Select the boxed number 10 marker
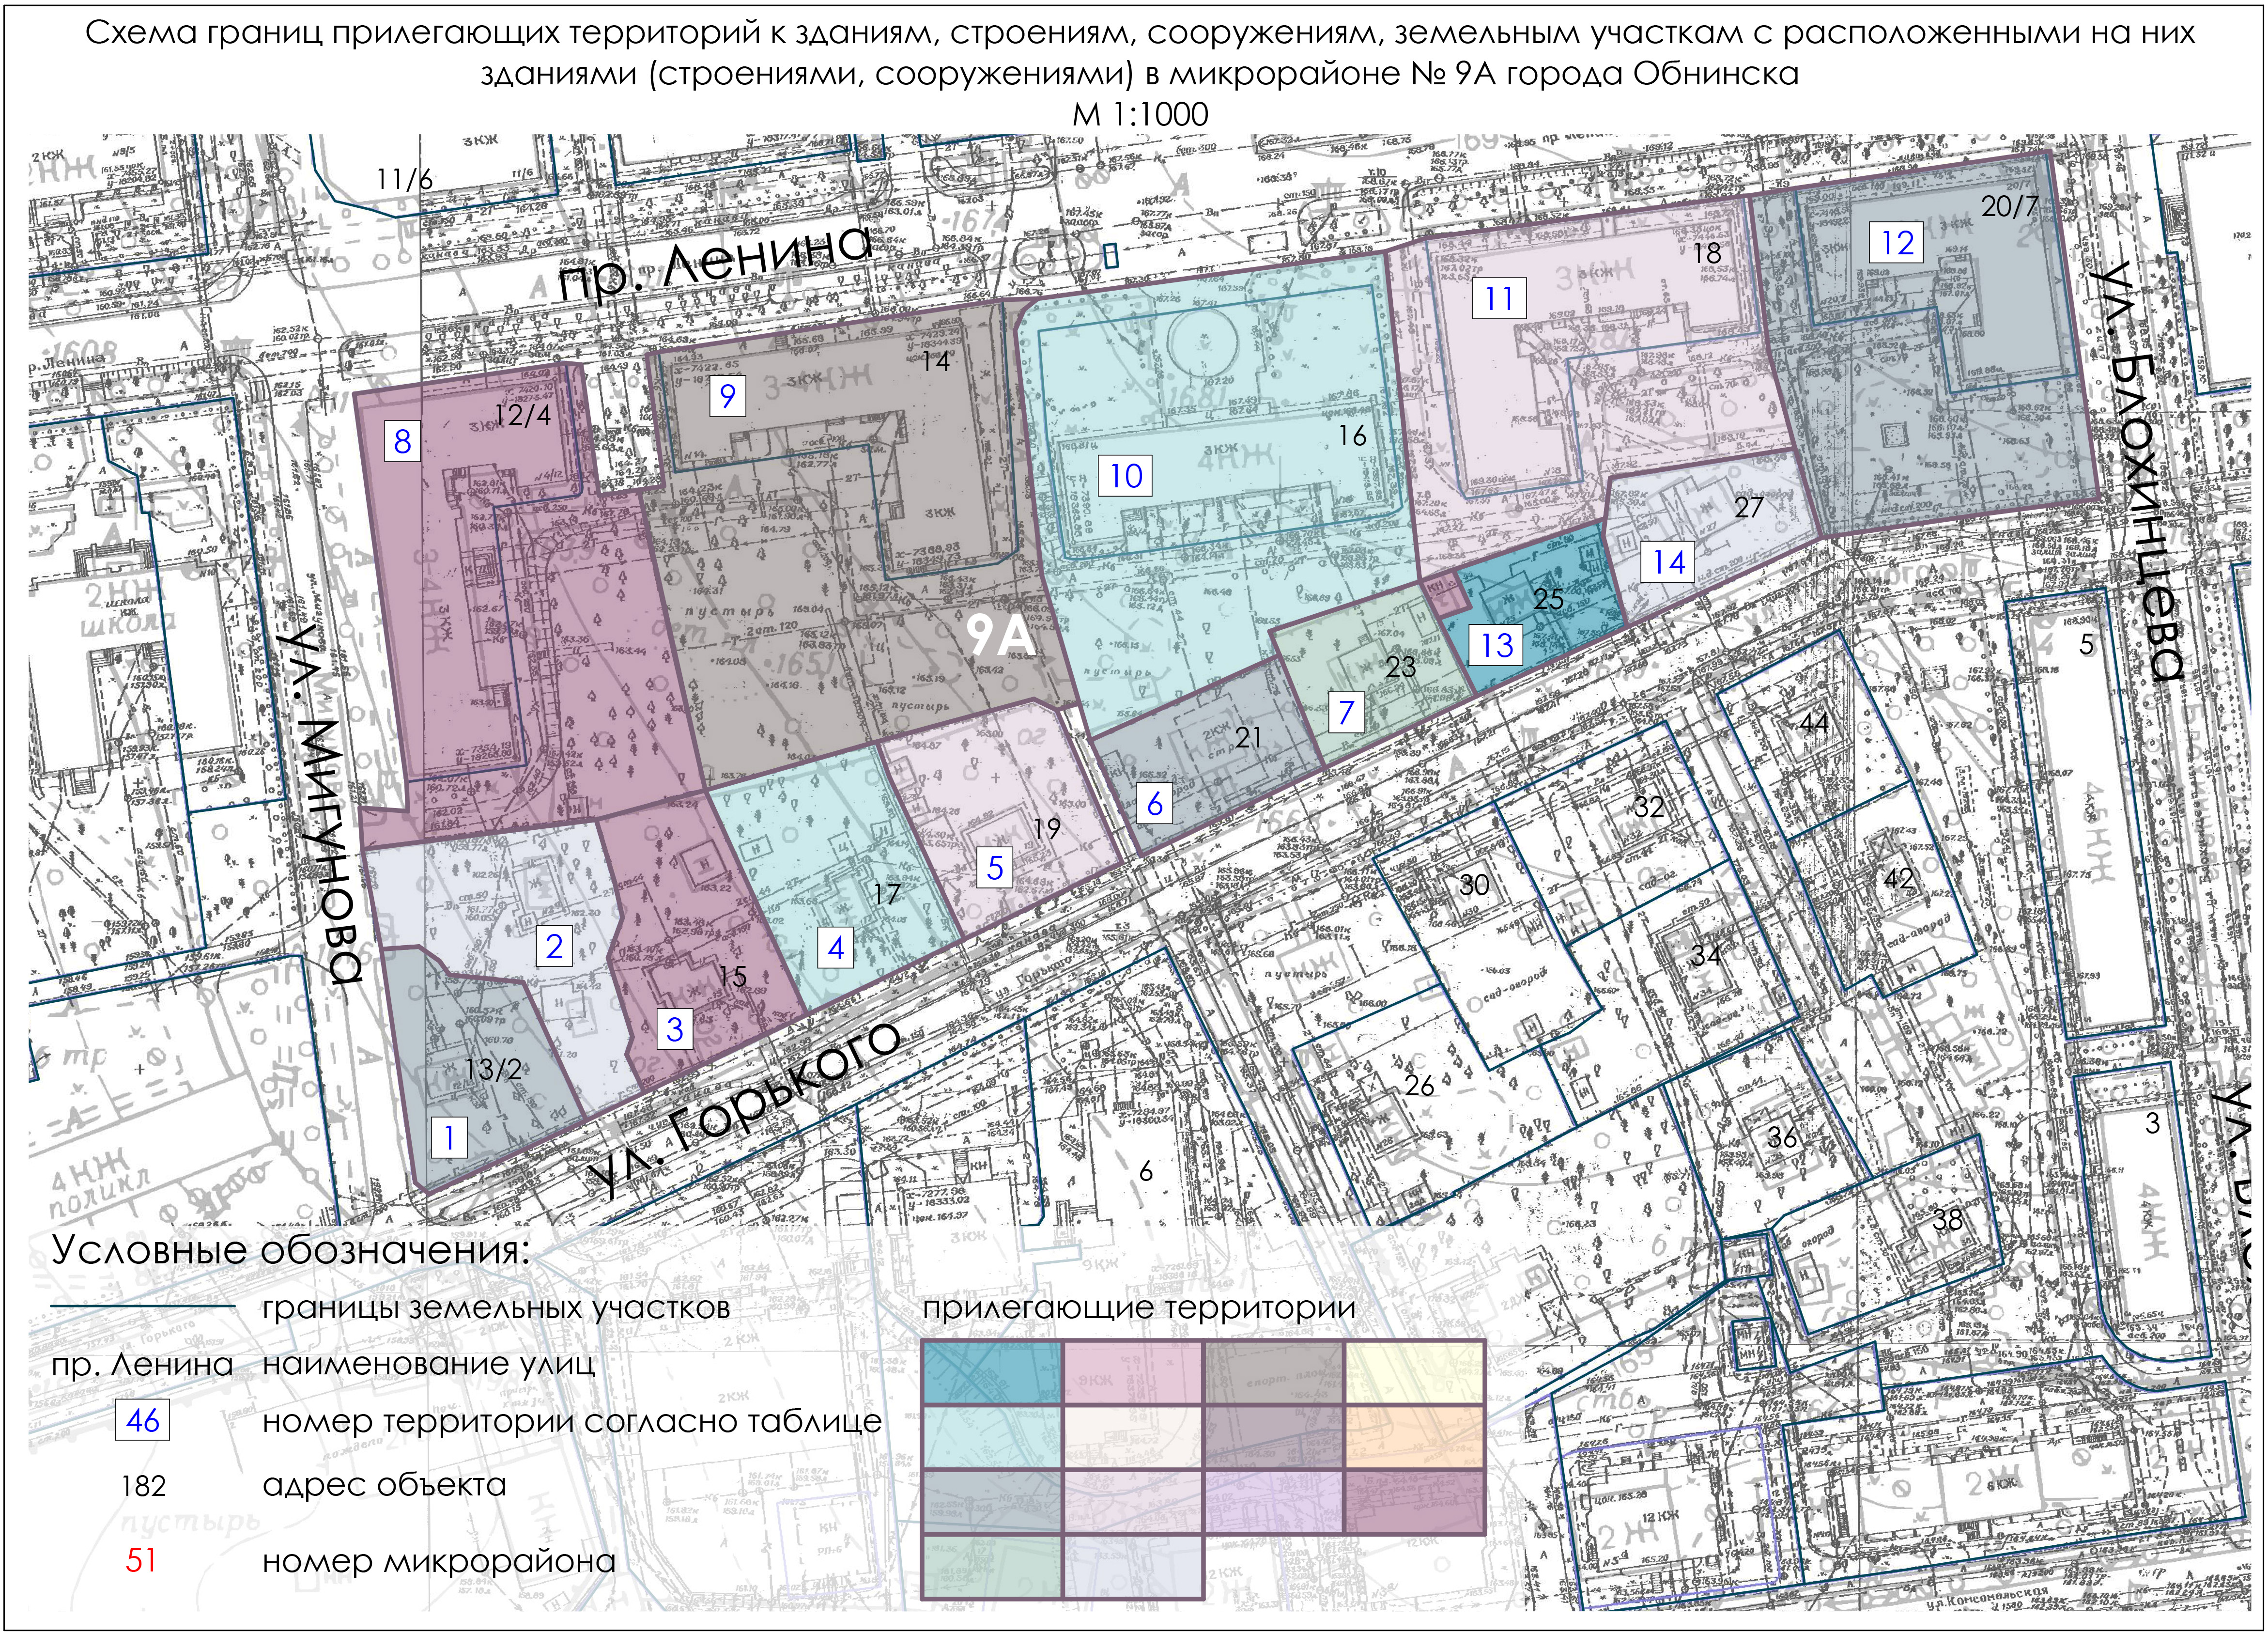 click(x=1125, y=475)
